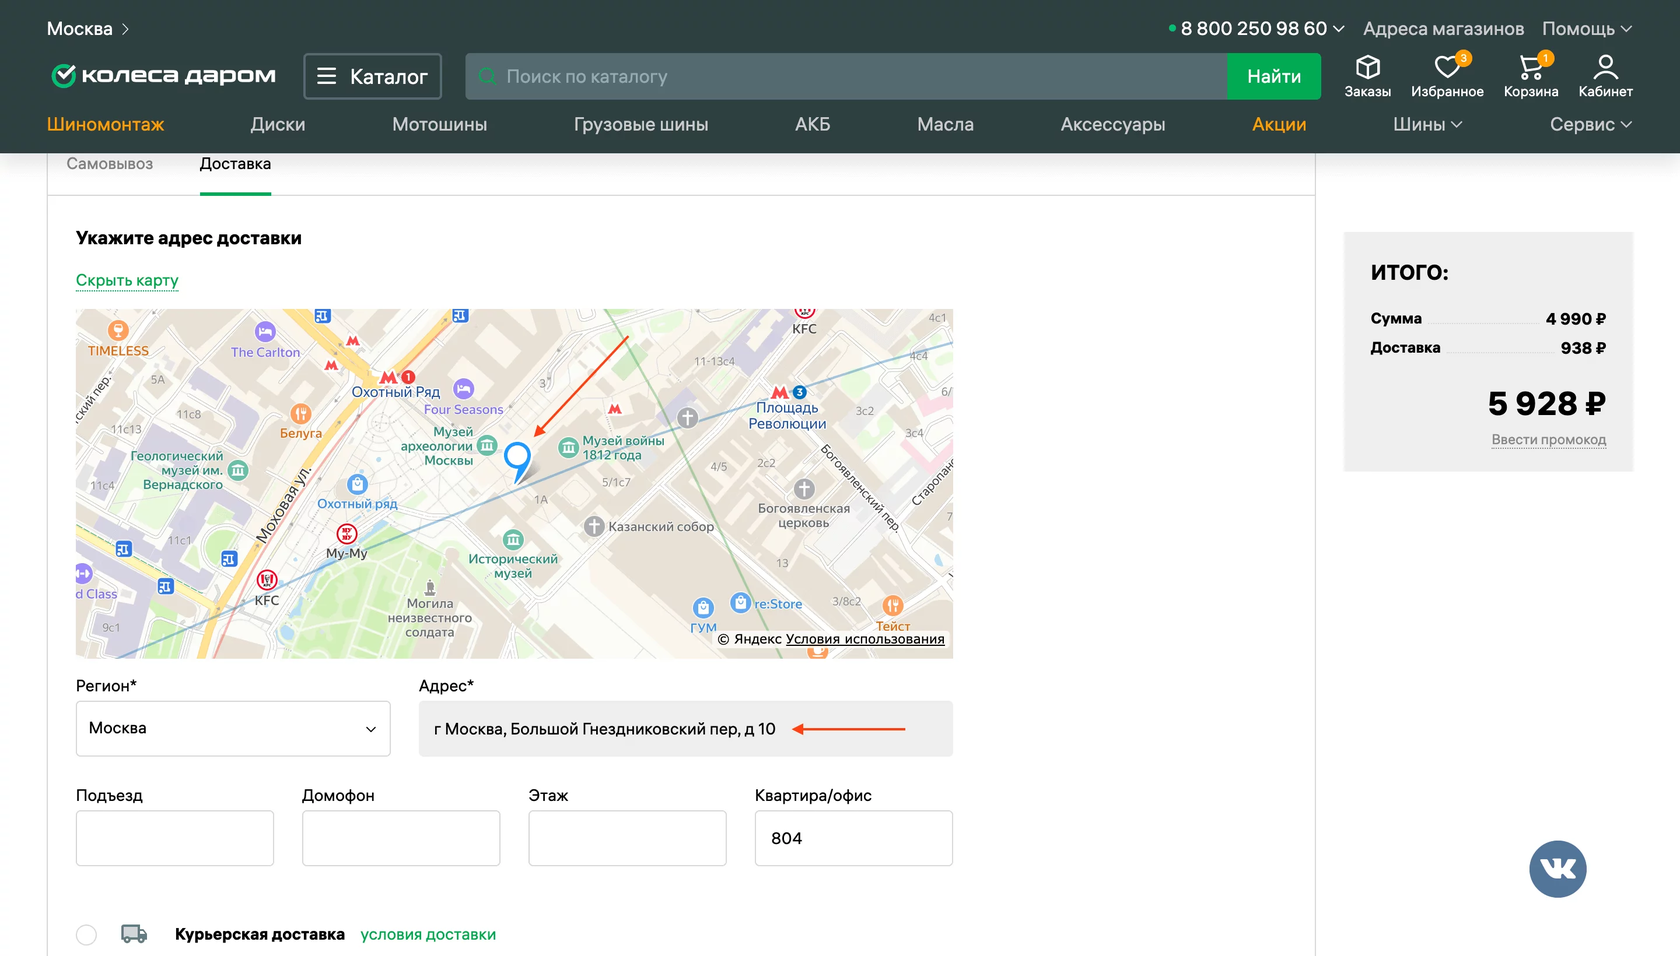Switch to Доставка tab

pyautogui.click(x=235, y=164)
